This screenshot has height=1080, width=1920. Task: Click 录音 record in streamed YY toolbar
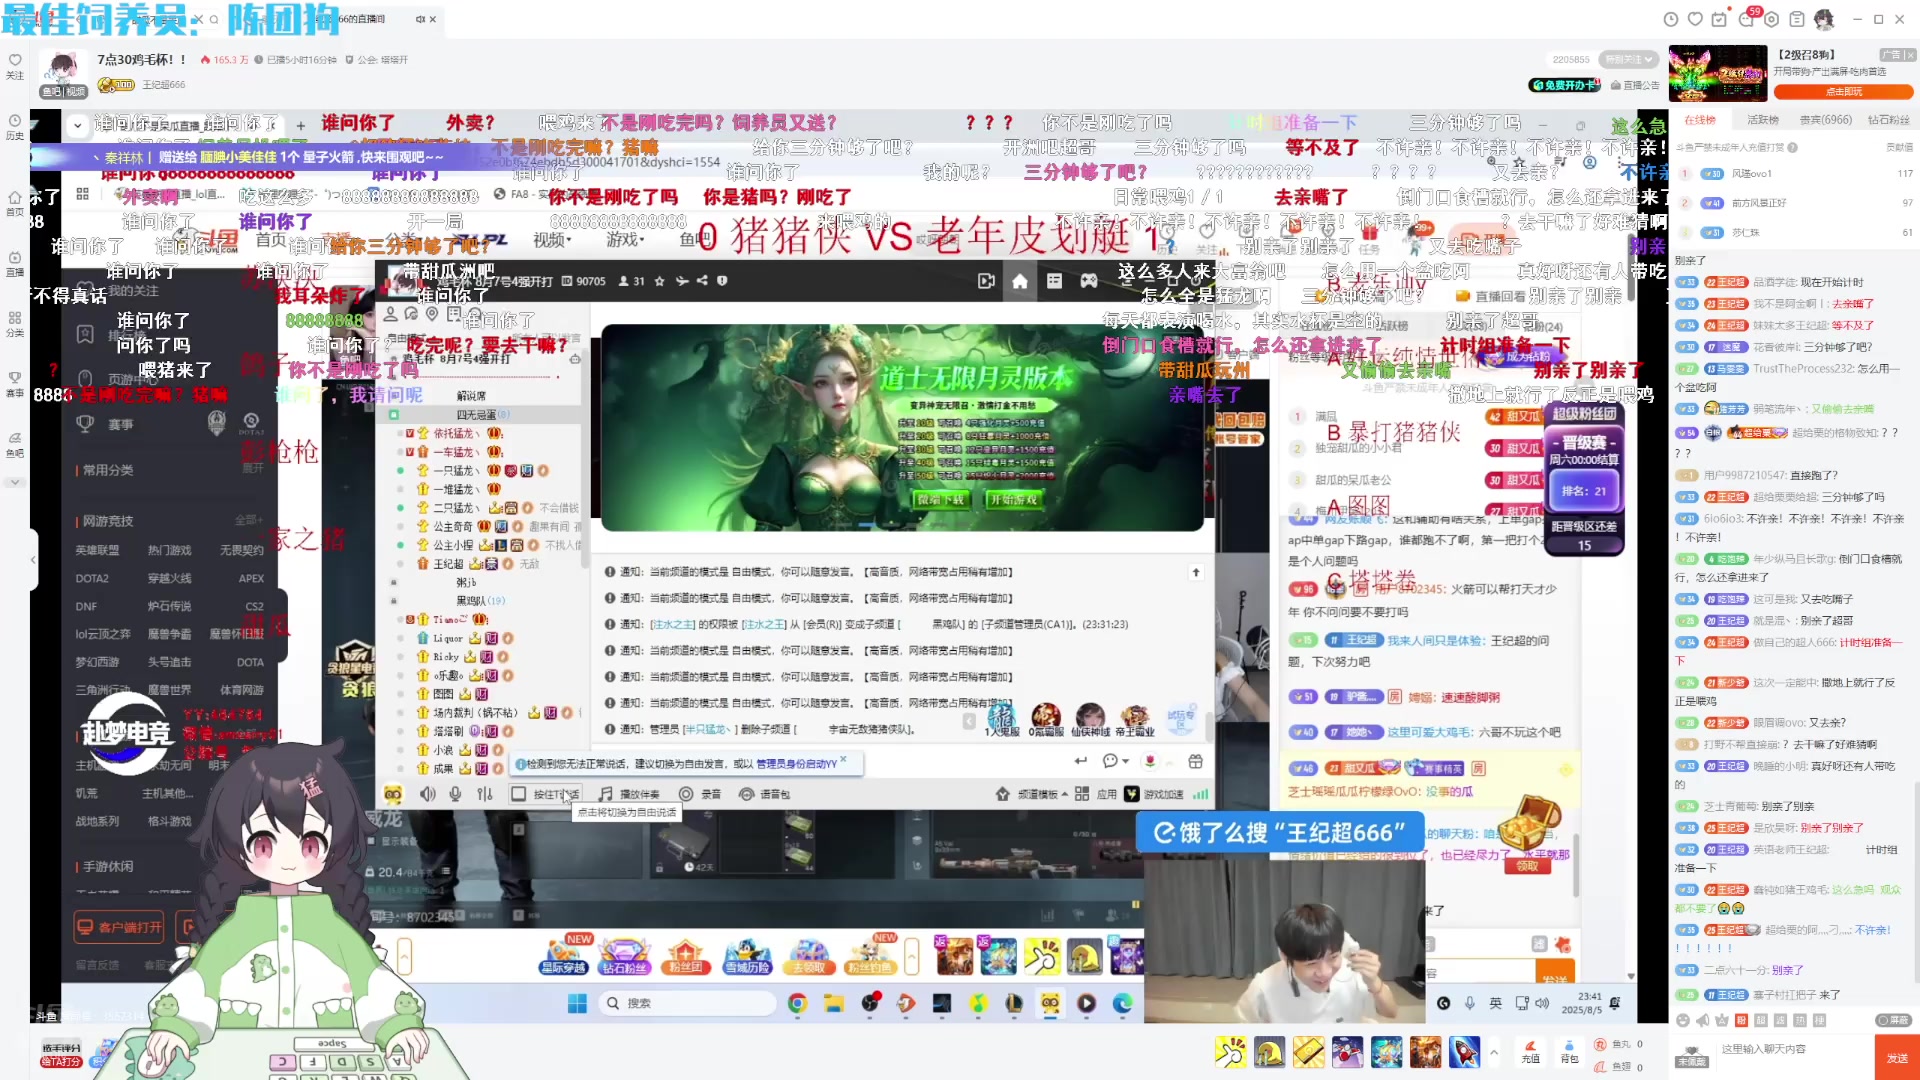700,794
